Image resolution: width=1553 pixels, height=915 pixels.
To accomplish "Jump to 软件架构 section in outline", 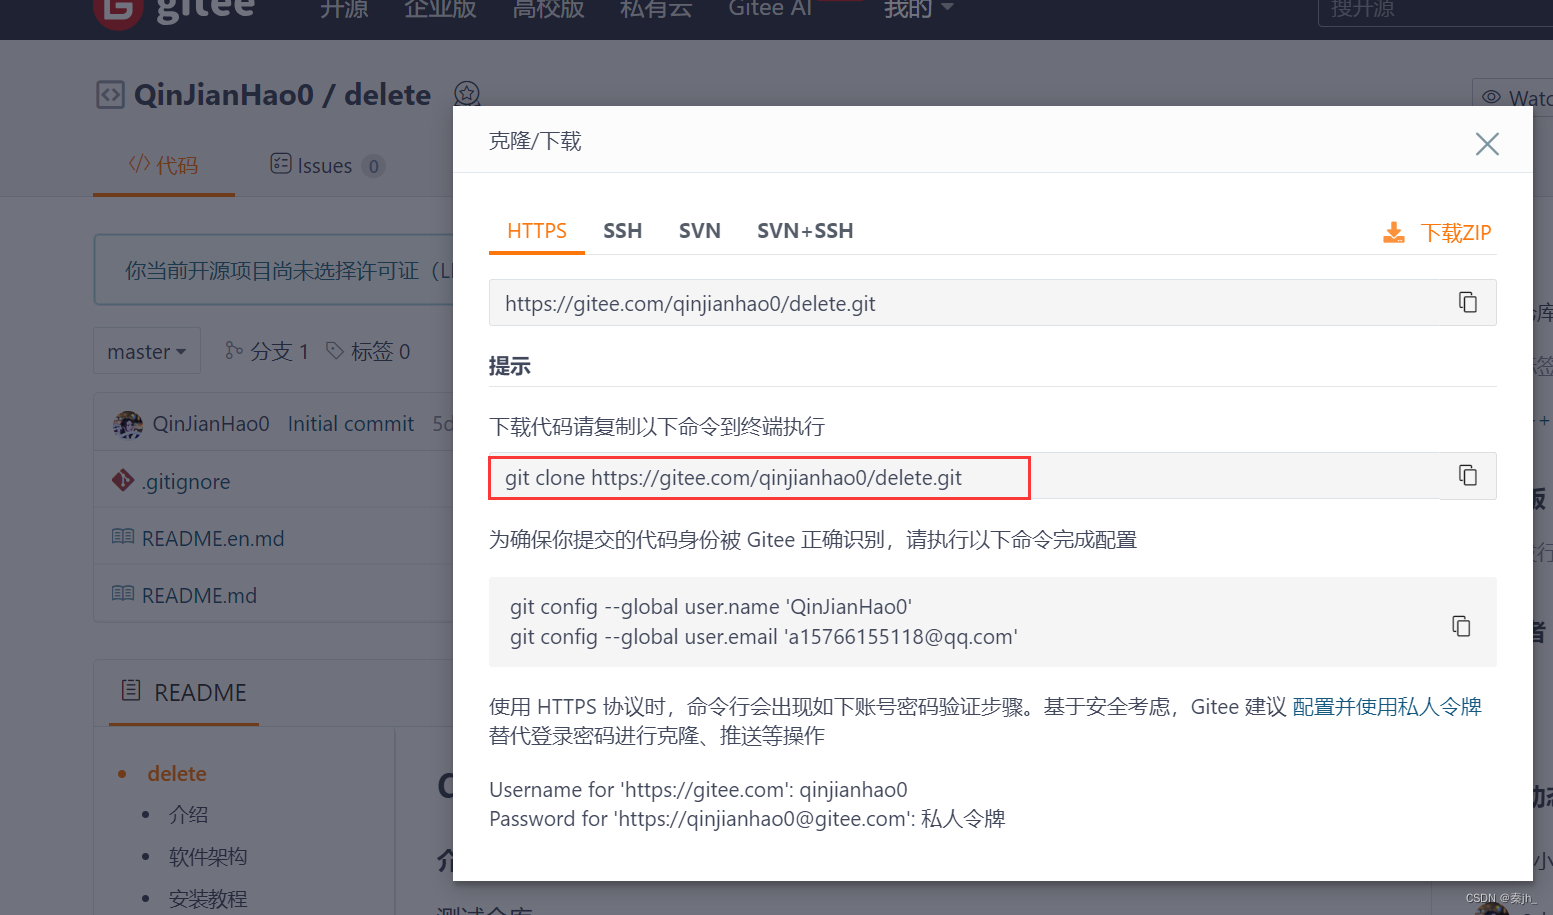I will [x=208, y=857].
